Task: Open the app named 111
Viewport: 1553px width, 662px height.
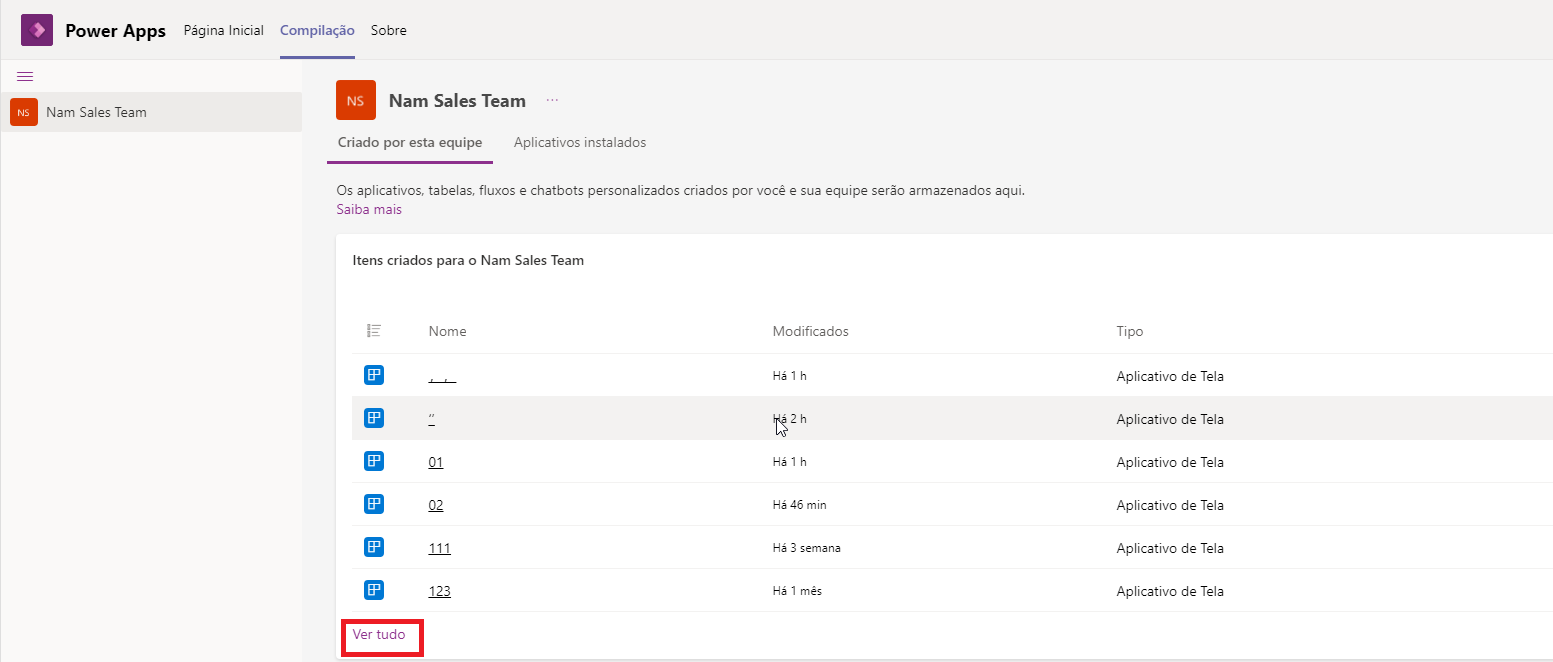Action: (439, 548)
